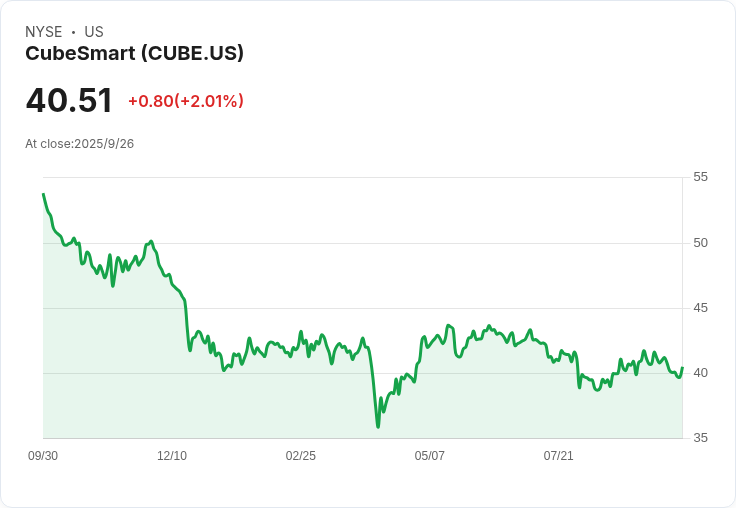Image resolution: width=736 pixels, height=508 pixels.
Task: Click the 50 y-axis label
Action: [700, 243]
